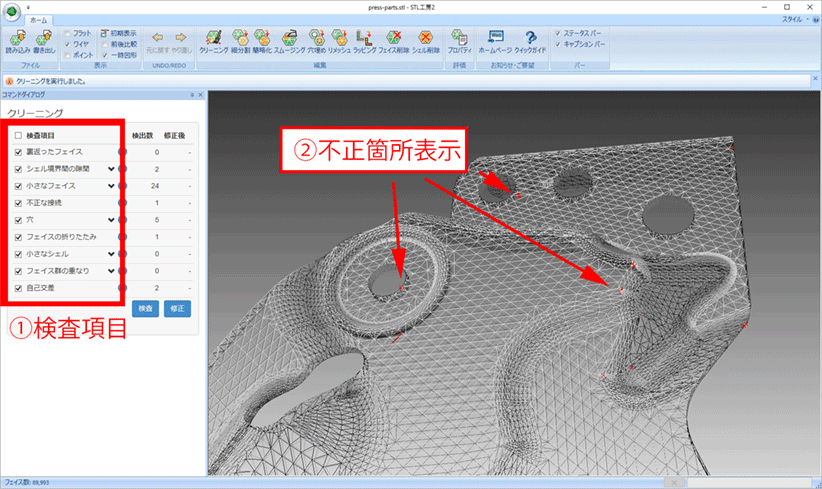The height and width of the screenshot is (489, 822).
Task: Click the 穴埋め hole fill icon
Action: 319,38
